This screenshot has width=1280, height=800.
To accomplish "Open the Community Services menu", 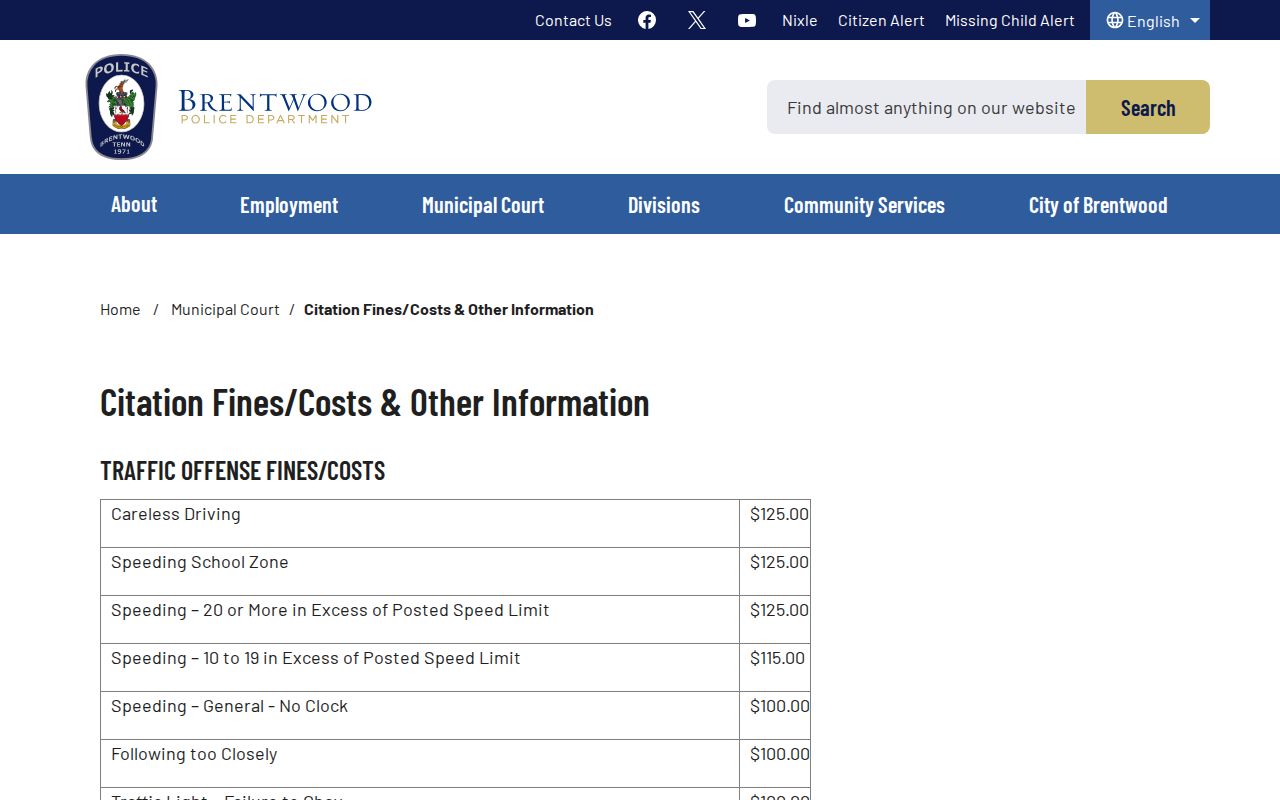I will point(864,204).
